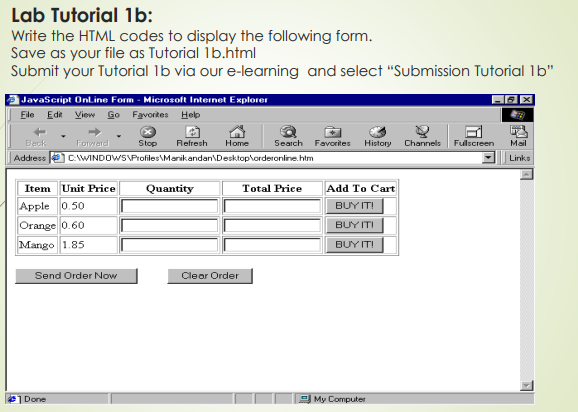This screenshot has width=578, height=412.
Task: Click the Orange item cell
Action: tap(38, 225)
